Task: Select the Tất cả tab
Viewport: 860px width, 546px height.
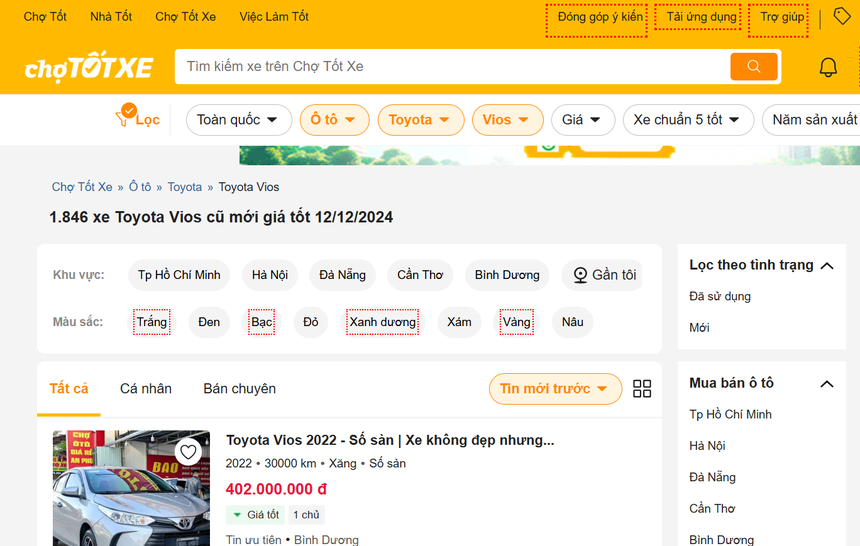Action: coord(69,389)
